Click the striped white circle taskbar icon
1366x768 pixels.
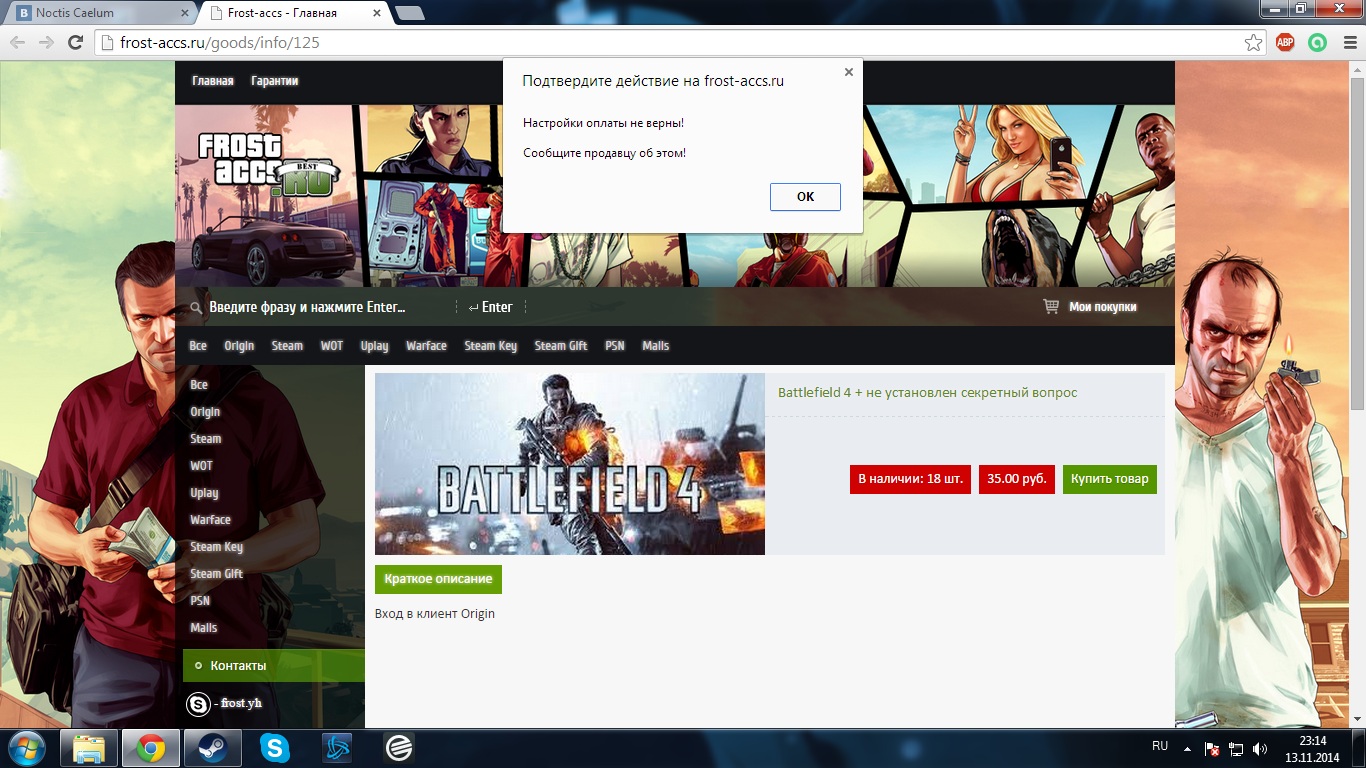coord(399,748)
